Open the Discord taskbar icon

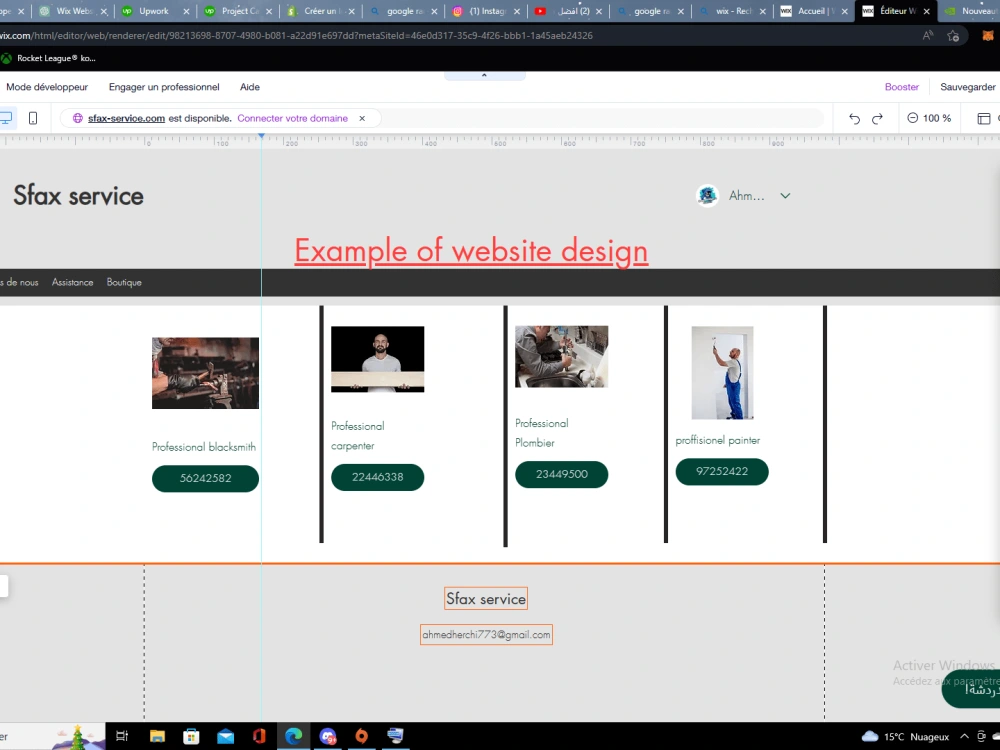328,736
